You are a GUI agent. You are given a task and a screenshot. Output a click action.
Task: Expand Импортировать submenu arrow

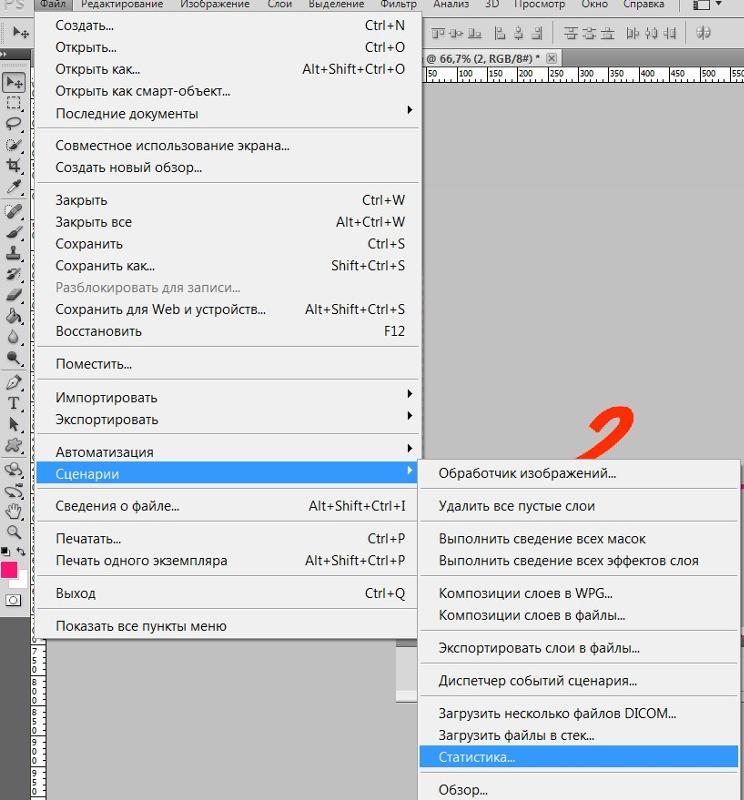tap(409, 394)
